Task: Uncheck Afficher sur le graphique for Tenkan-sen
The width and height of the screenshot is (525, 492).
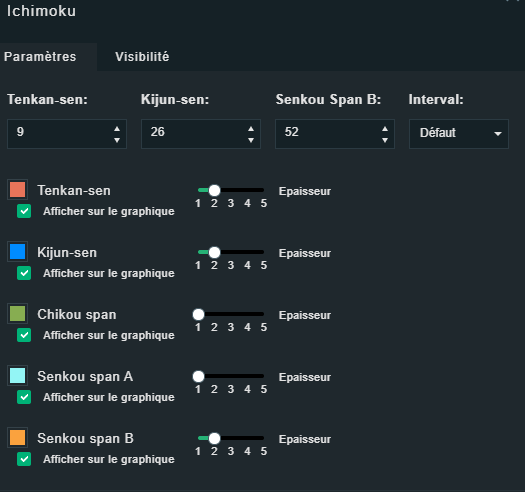Action: click(24, 211)
